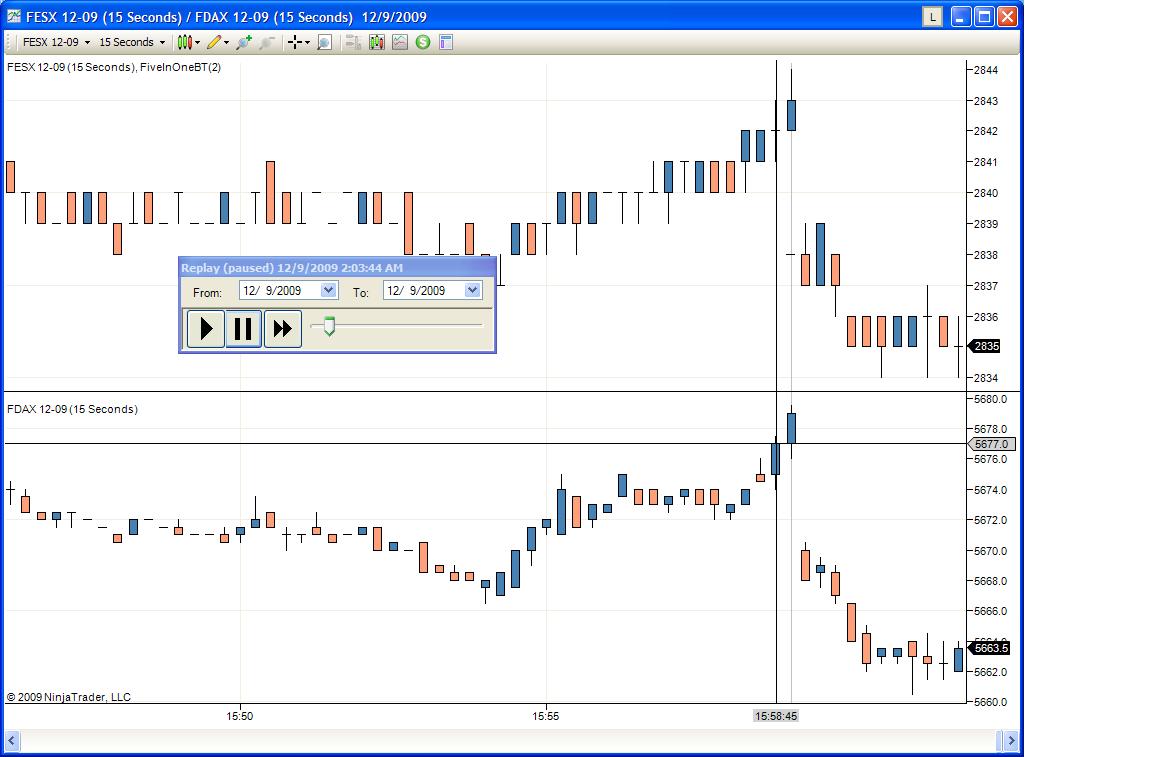
Task: Open the chart properties icon
Action: click(x=445, y=43)
